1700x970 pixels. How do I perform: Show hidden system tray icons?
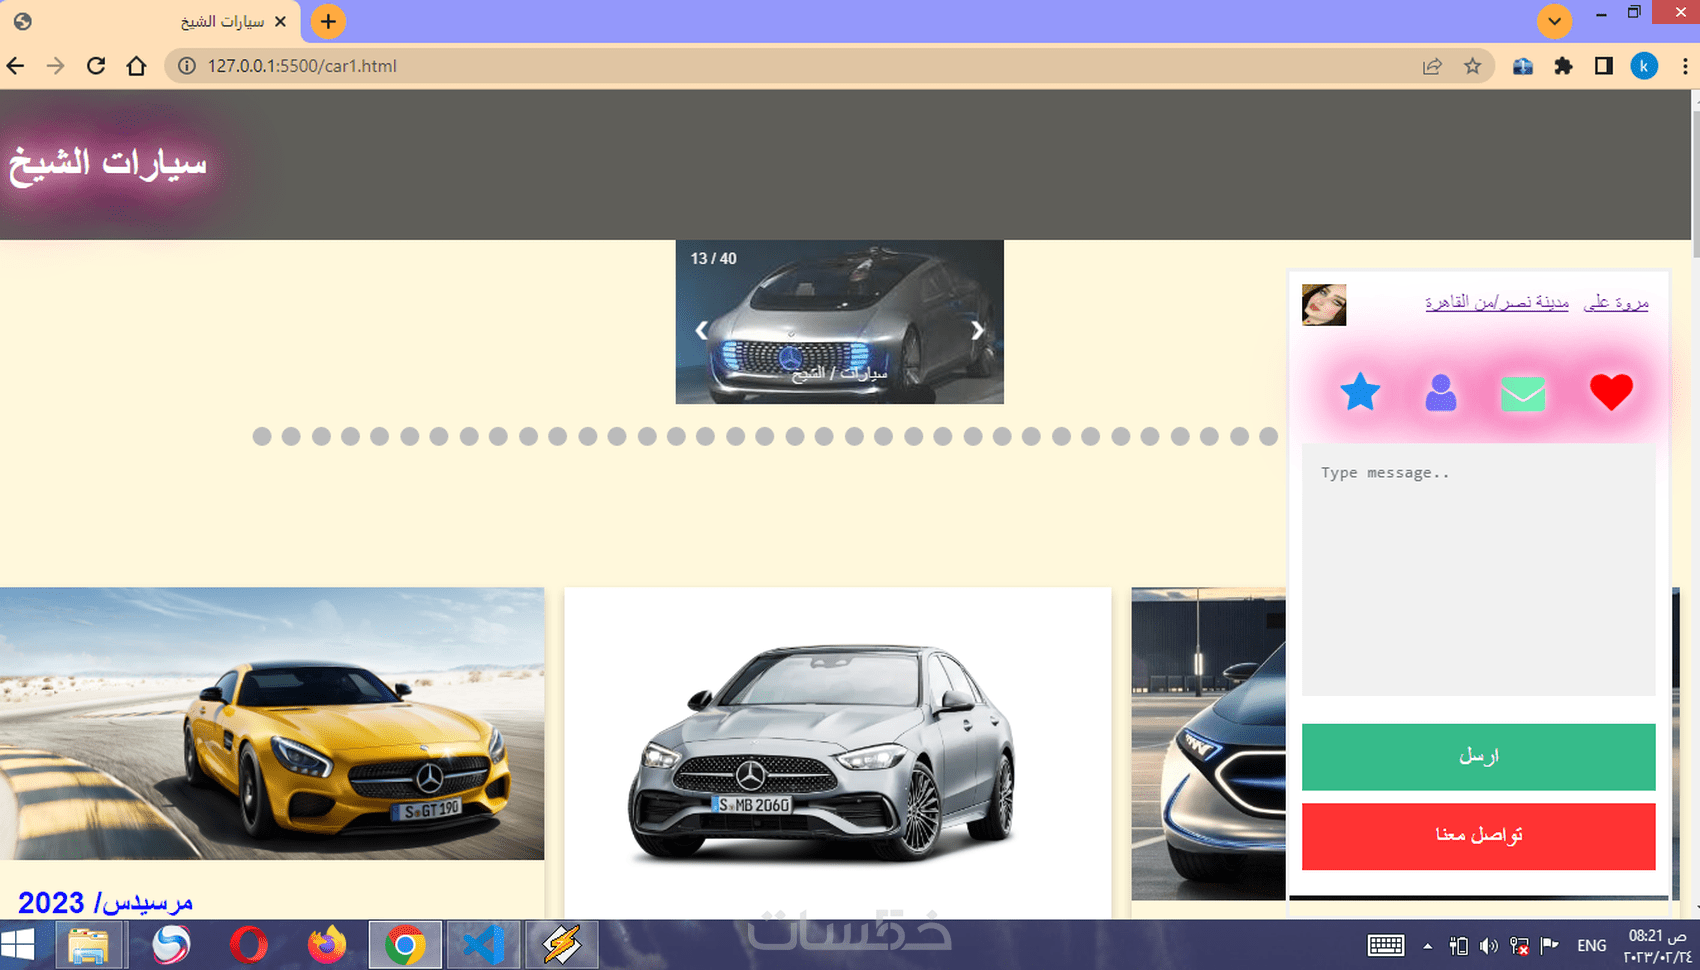click(1427, 946)
